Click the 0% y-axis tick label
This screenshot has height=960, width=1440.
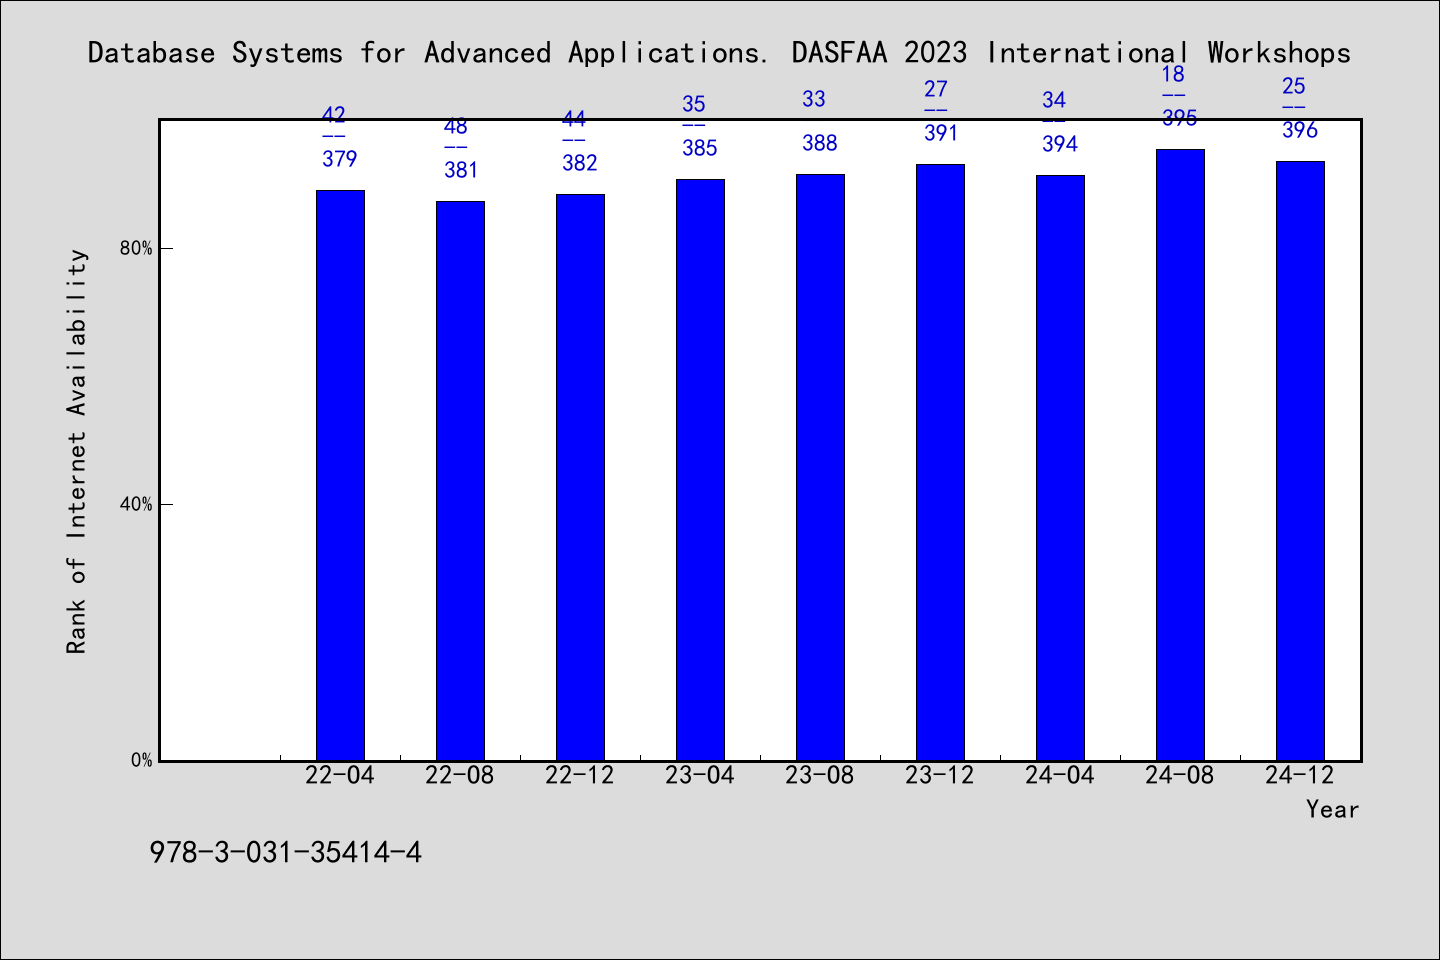click(142, 760)
